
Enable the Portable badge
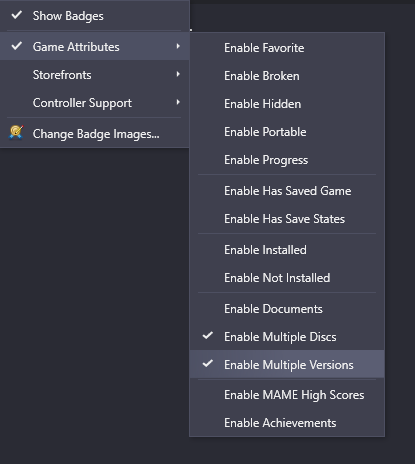(287, 132)
